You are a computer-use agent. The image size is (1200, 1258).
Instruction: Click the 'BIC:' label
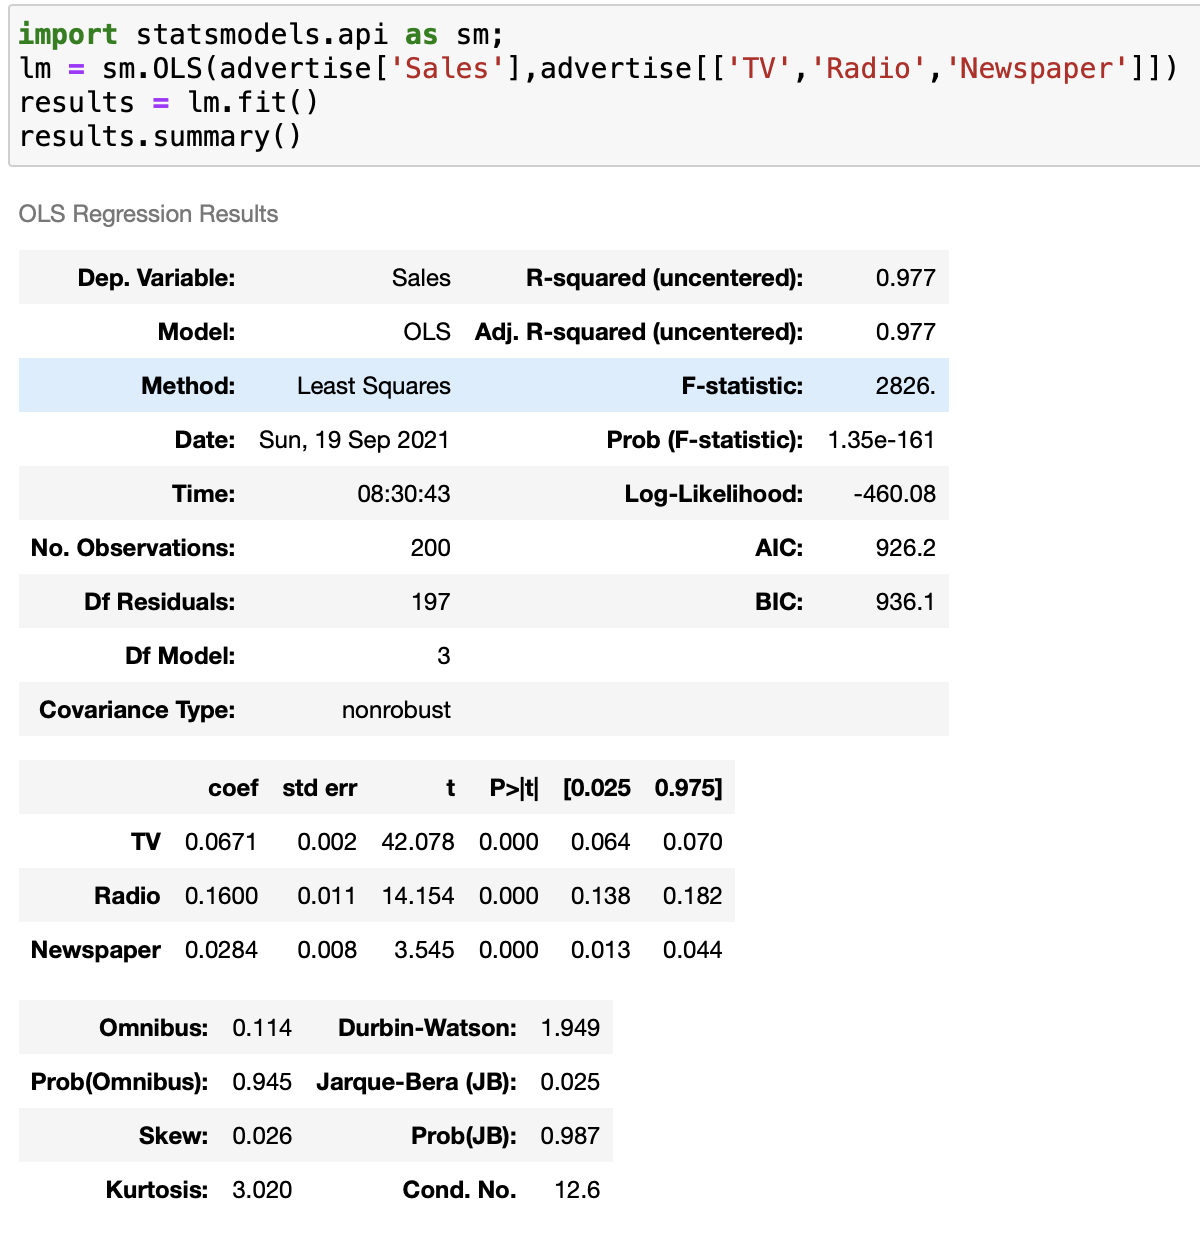pyautogui.click(x=779, y=602)
